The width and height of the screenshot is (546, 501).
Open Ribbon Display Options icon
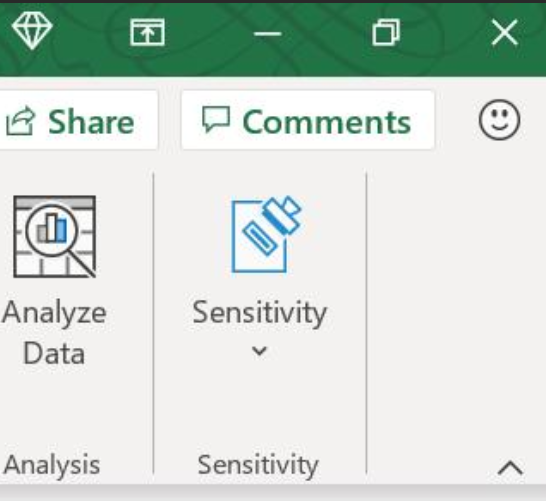147,32
